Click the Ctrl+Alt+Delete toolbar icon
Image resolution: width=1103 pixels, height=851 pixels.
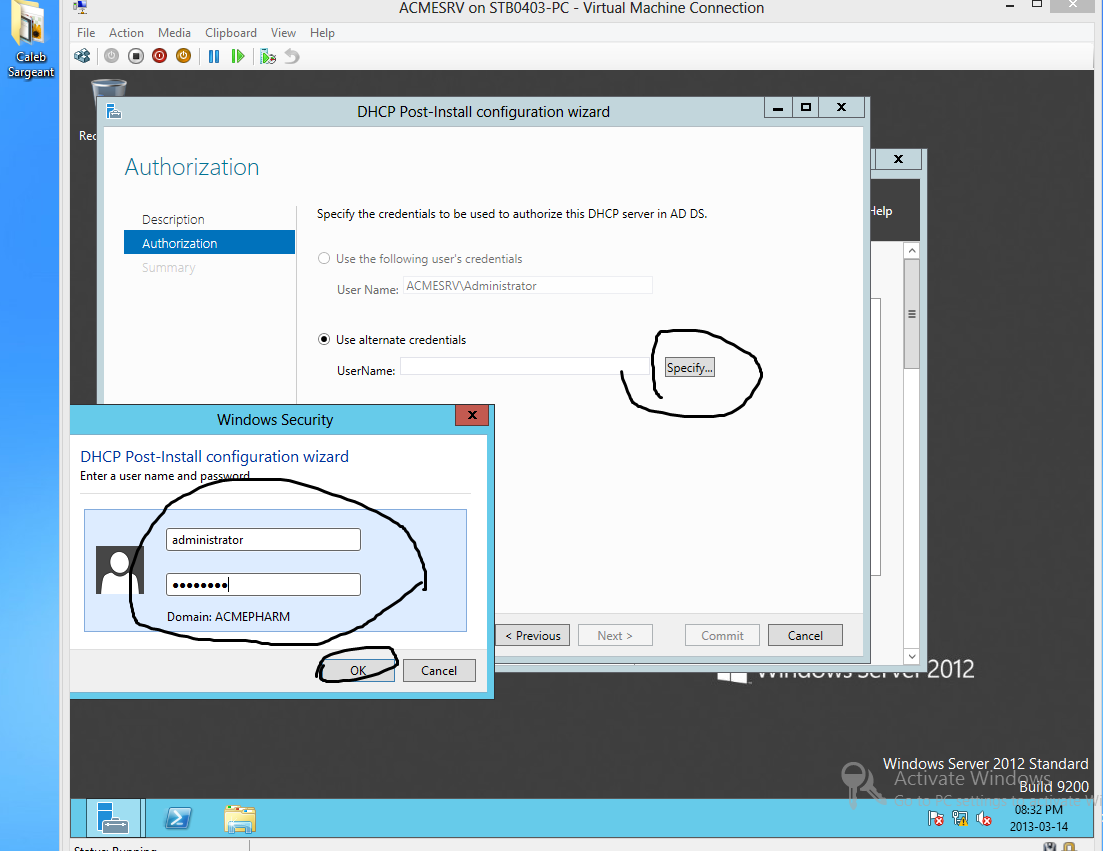pyautogui.click(x=82, y=56)
